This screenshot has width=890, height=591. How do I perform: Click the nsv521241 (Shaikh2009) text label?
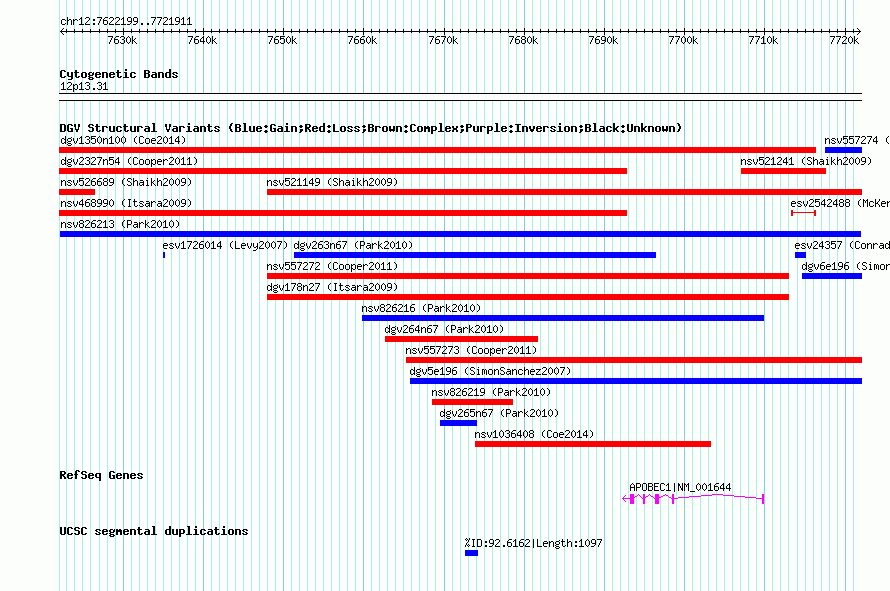tap(806, 161)
